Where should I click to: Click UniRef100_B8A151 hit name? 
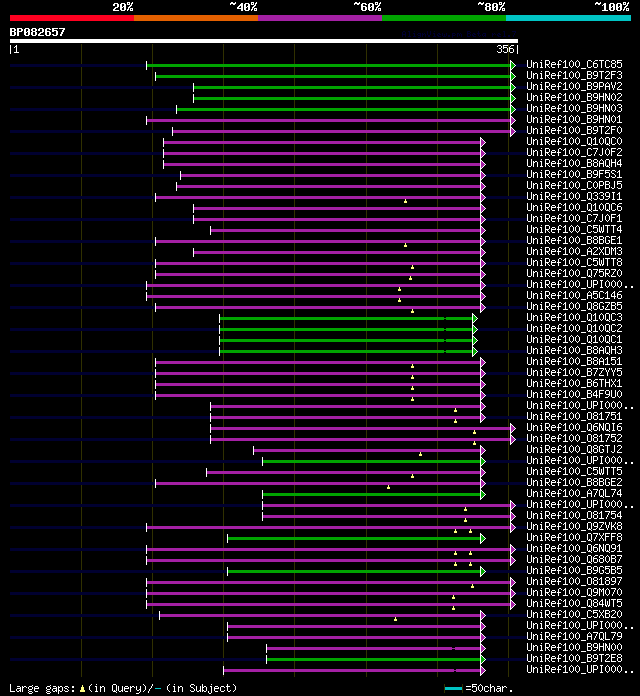pos(574,361)
